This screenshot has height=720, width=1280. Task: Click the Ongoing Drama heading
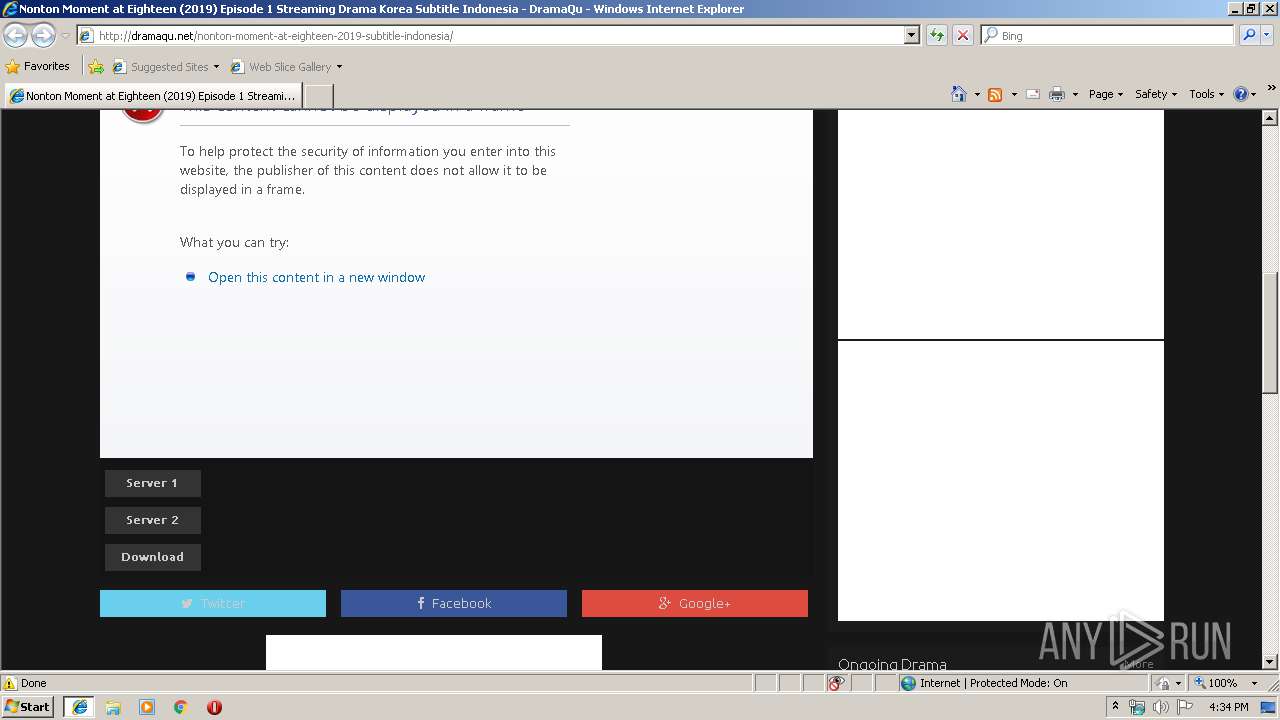(892, 664)
